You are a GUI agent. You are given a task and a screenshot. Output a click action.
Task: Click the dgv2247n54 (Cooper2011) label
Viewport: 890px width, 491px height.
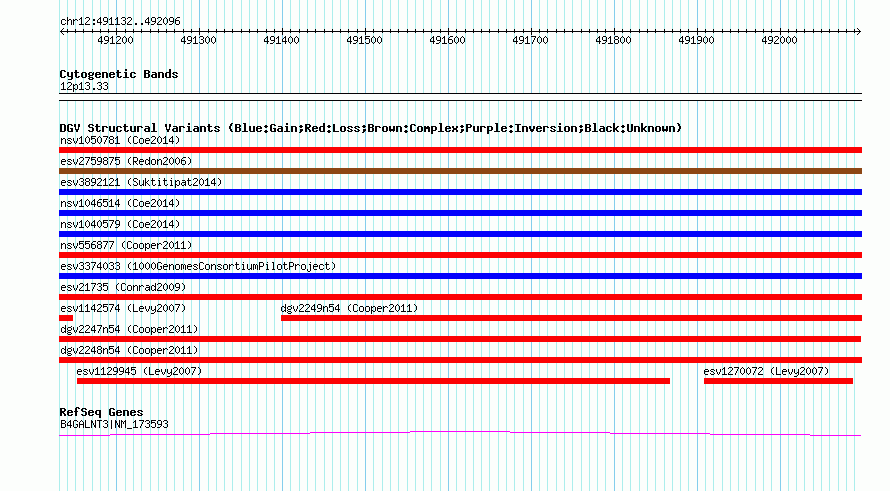click(129, 329)
